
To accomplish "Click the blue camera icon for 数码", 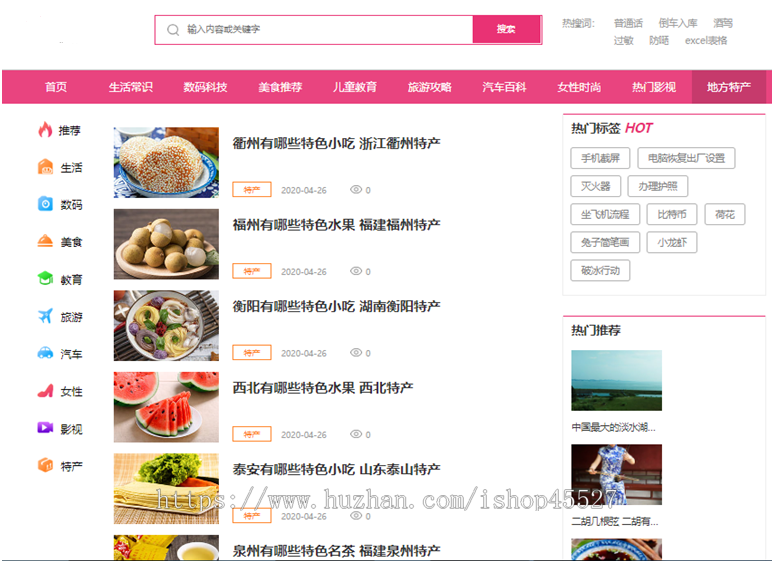I will (x=45, y=204).
